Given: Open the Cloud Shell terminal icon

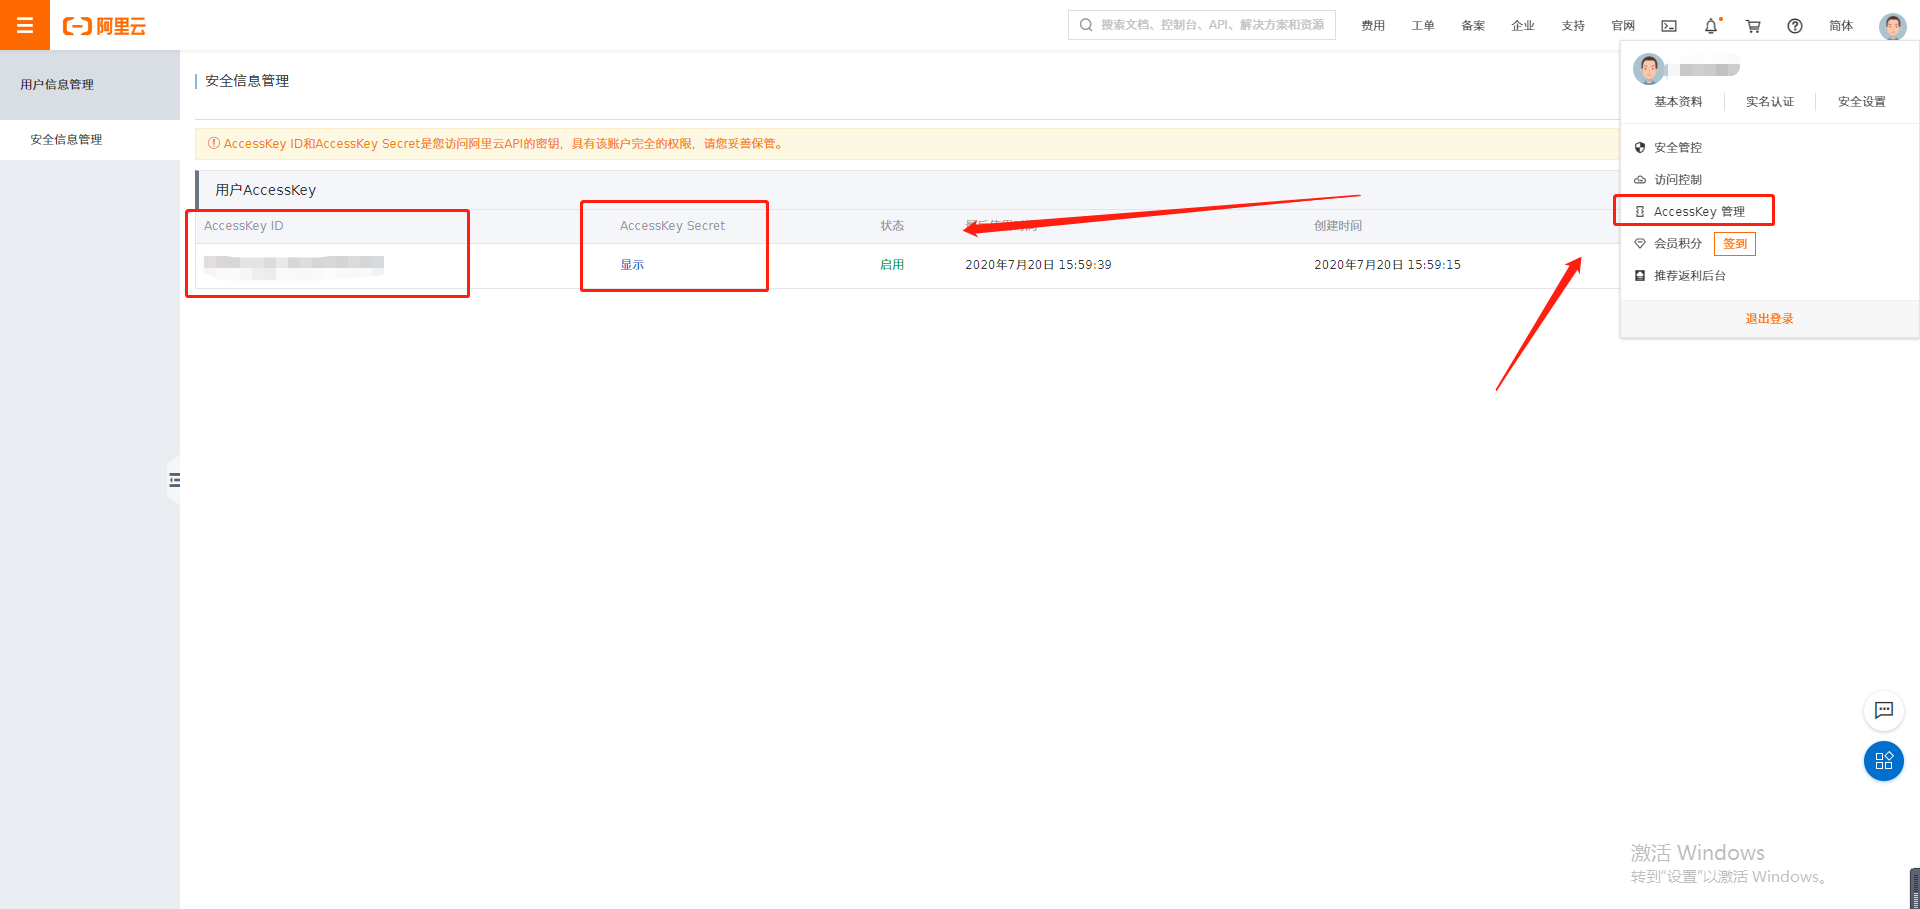Looking at the screenshot, I should coord(1669,26).
